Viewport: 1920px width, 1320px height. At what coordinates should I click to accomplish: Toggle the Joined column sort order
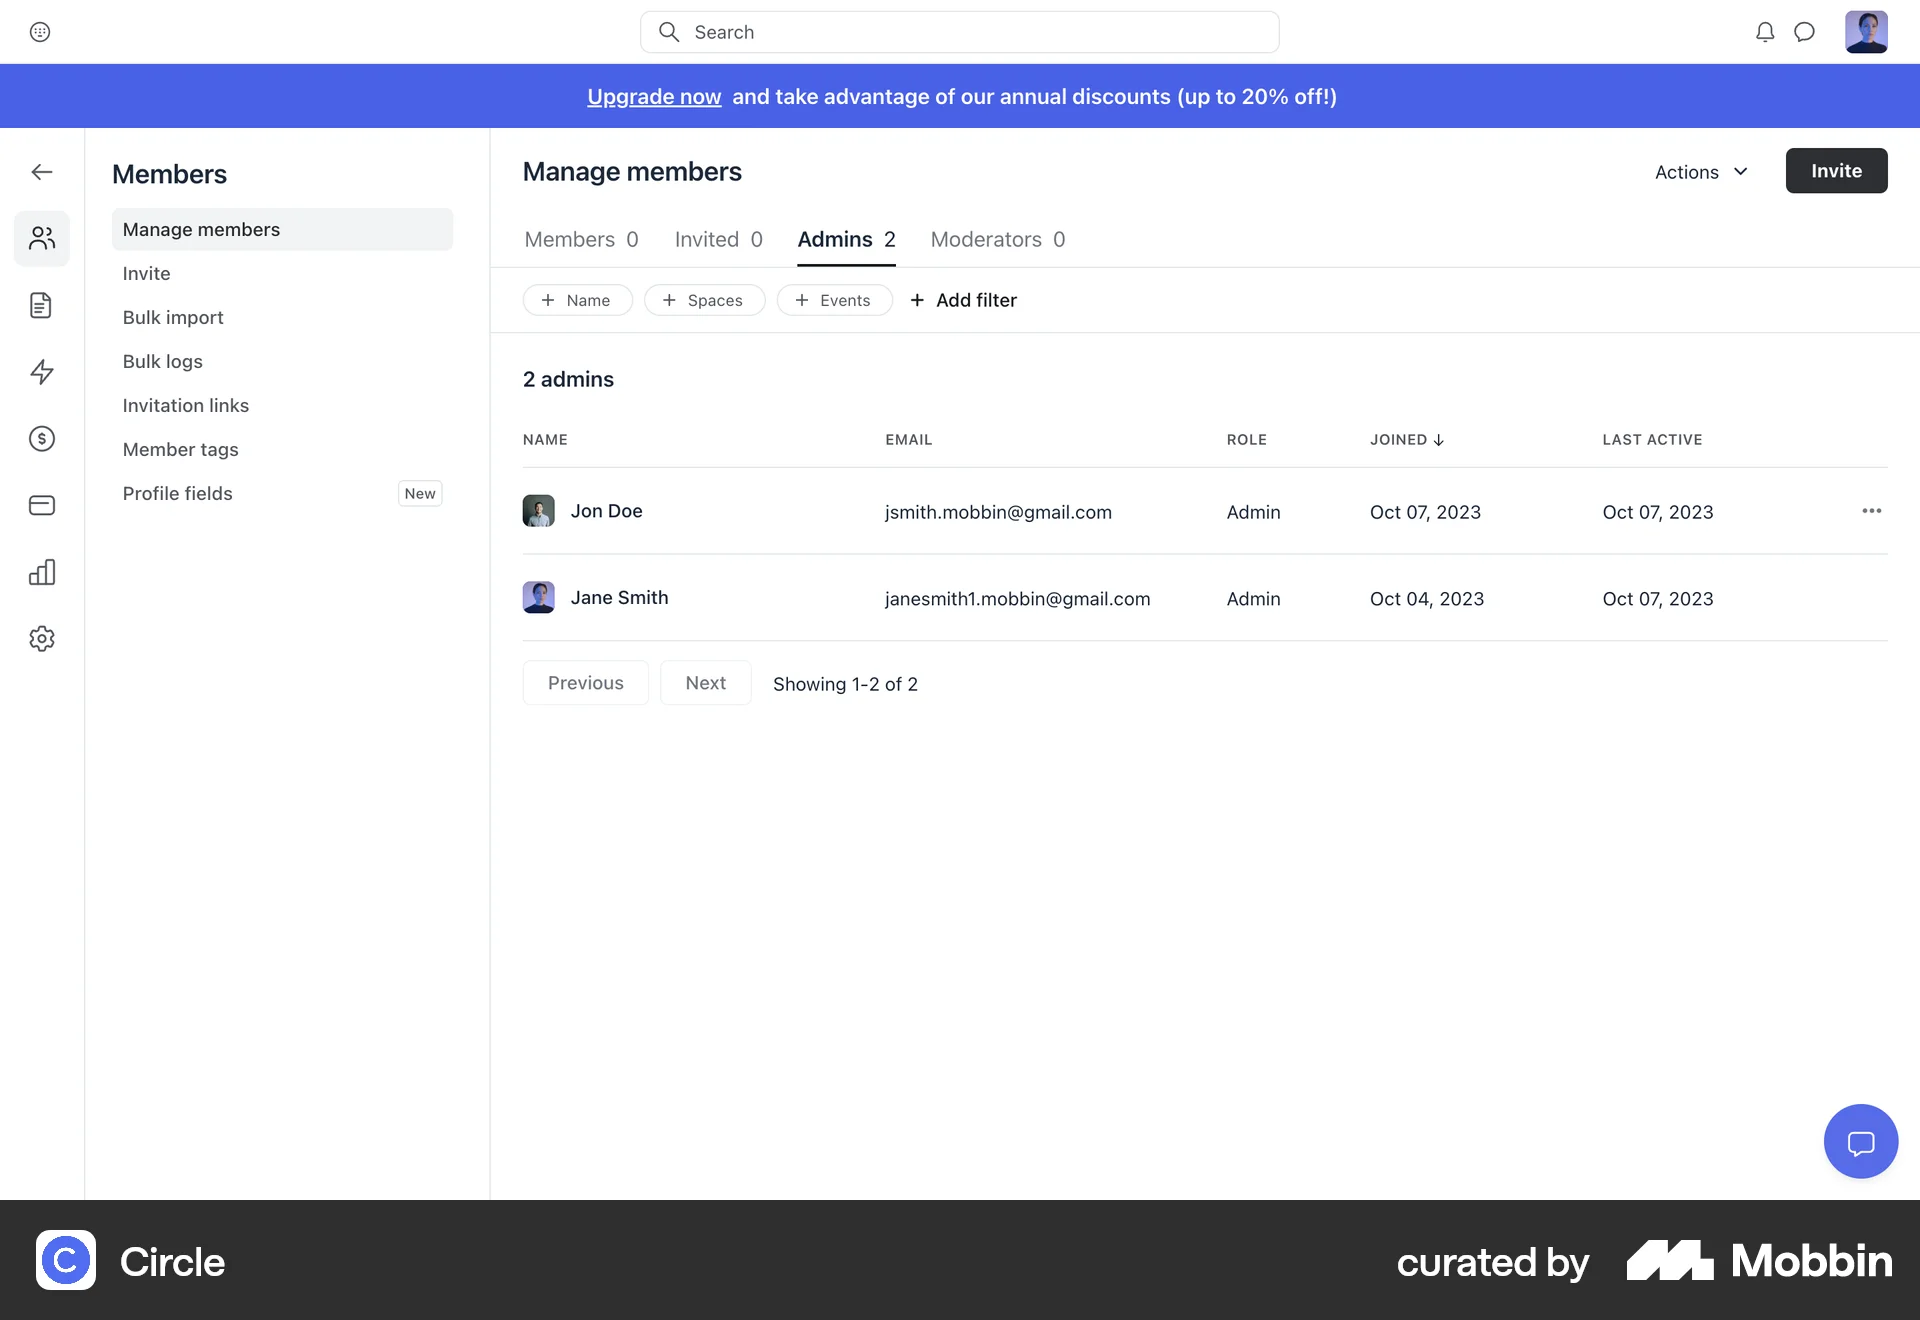point(1405,440)
